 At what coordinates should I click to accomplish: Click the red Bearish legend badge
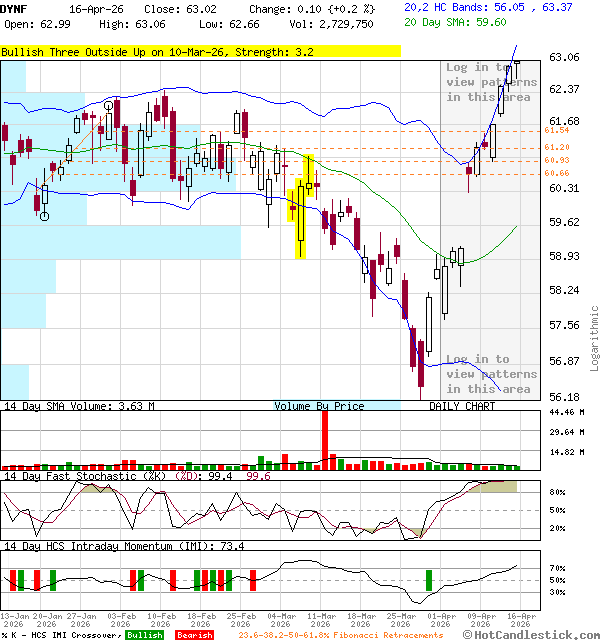[194, 635]
